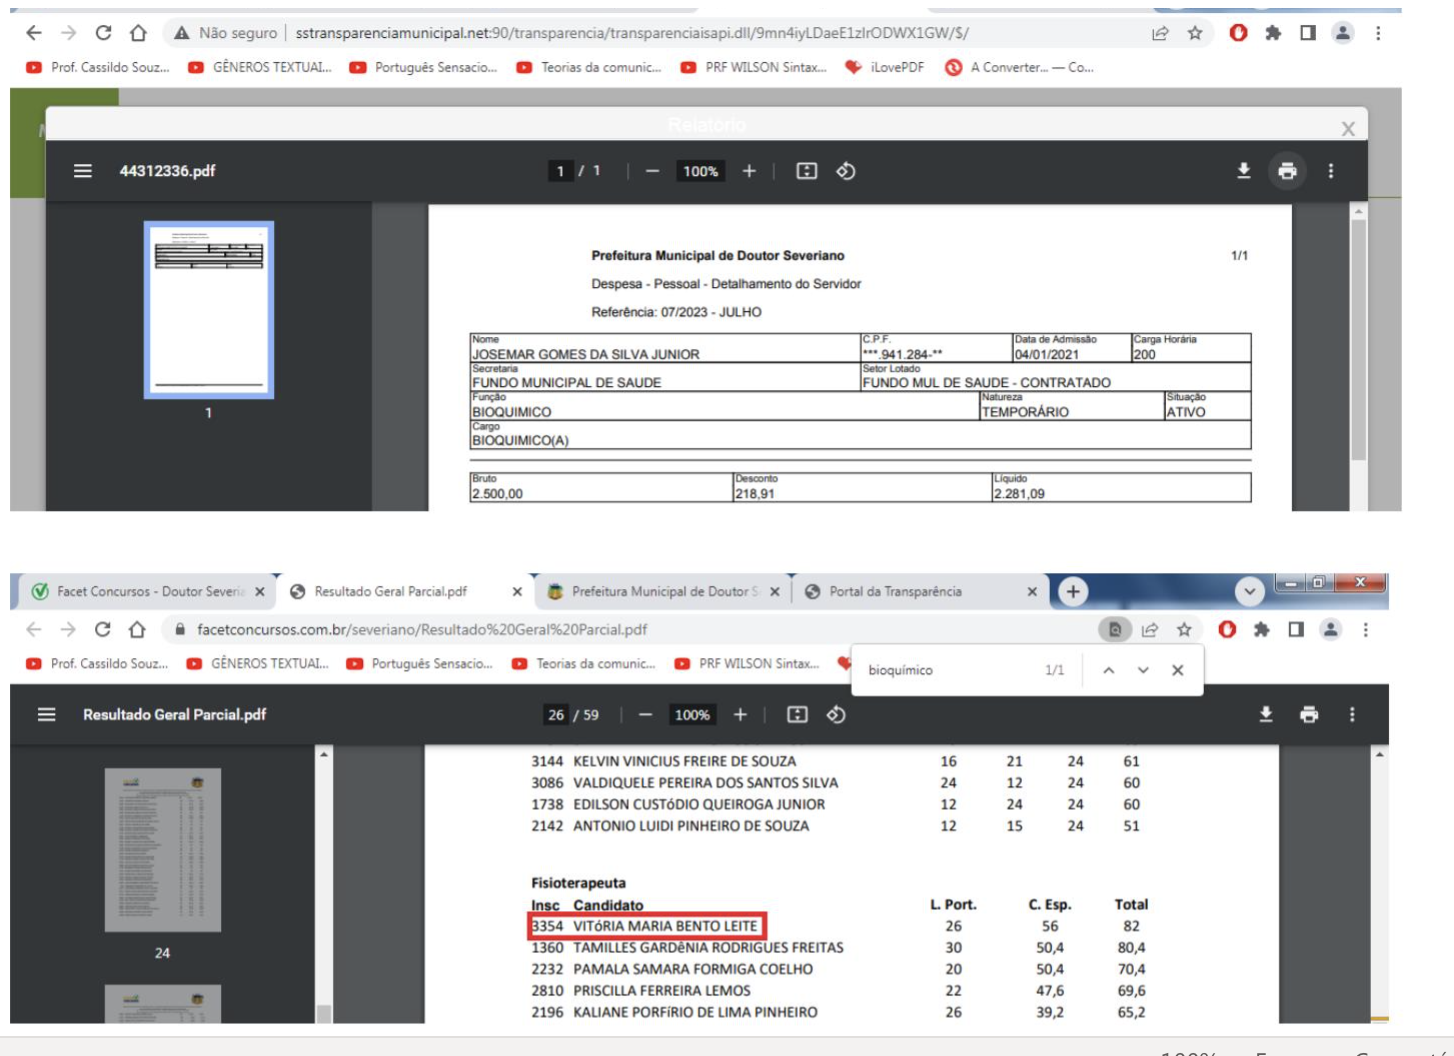Toggle sidebar menu in 44312336.pdf viewer

pos(83,171)
